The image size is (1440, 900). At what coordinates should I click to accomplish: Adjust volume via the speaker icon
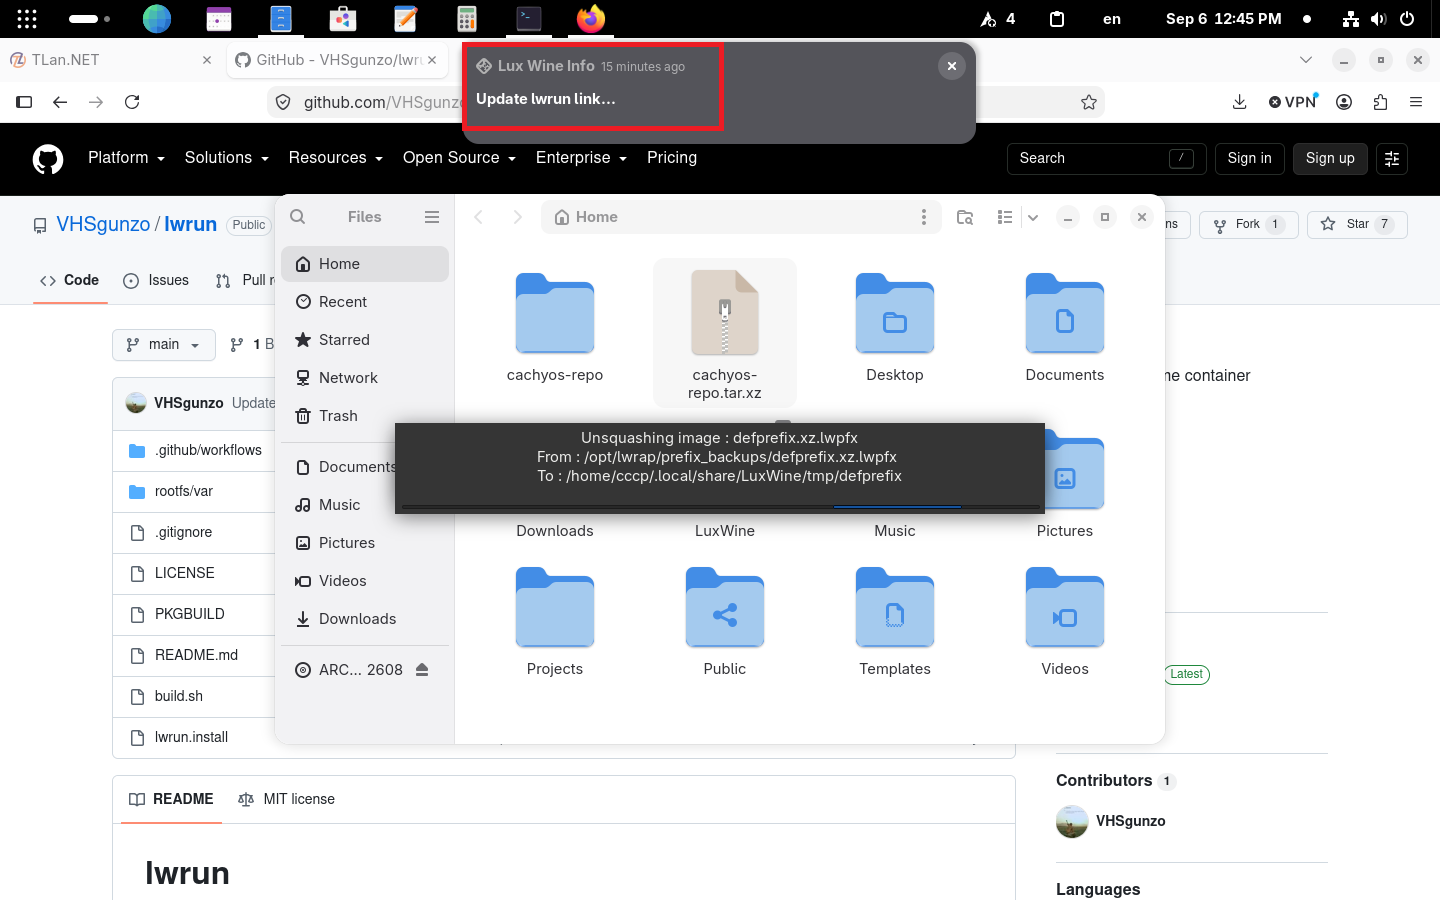click(x=1379, y=19)
